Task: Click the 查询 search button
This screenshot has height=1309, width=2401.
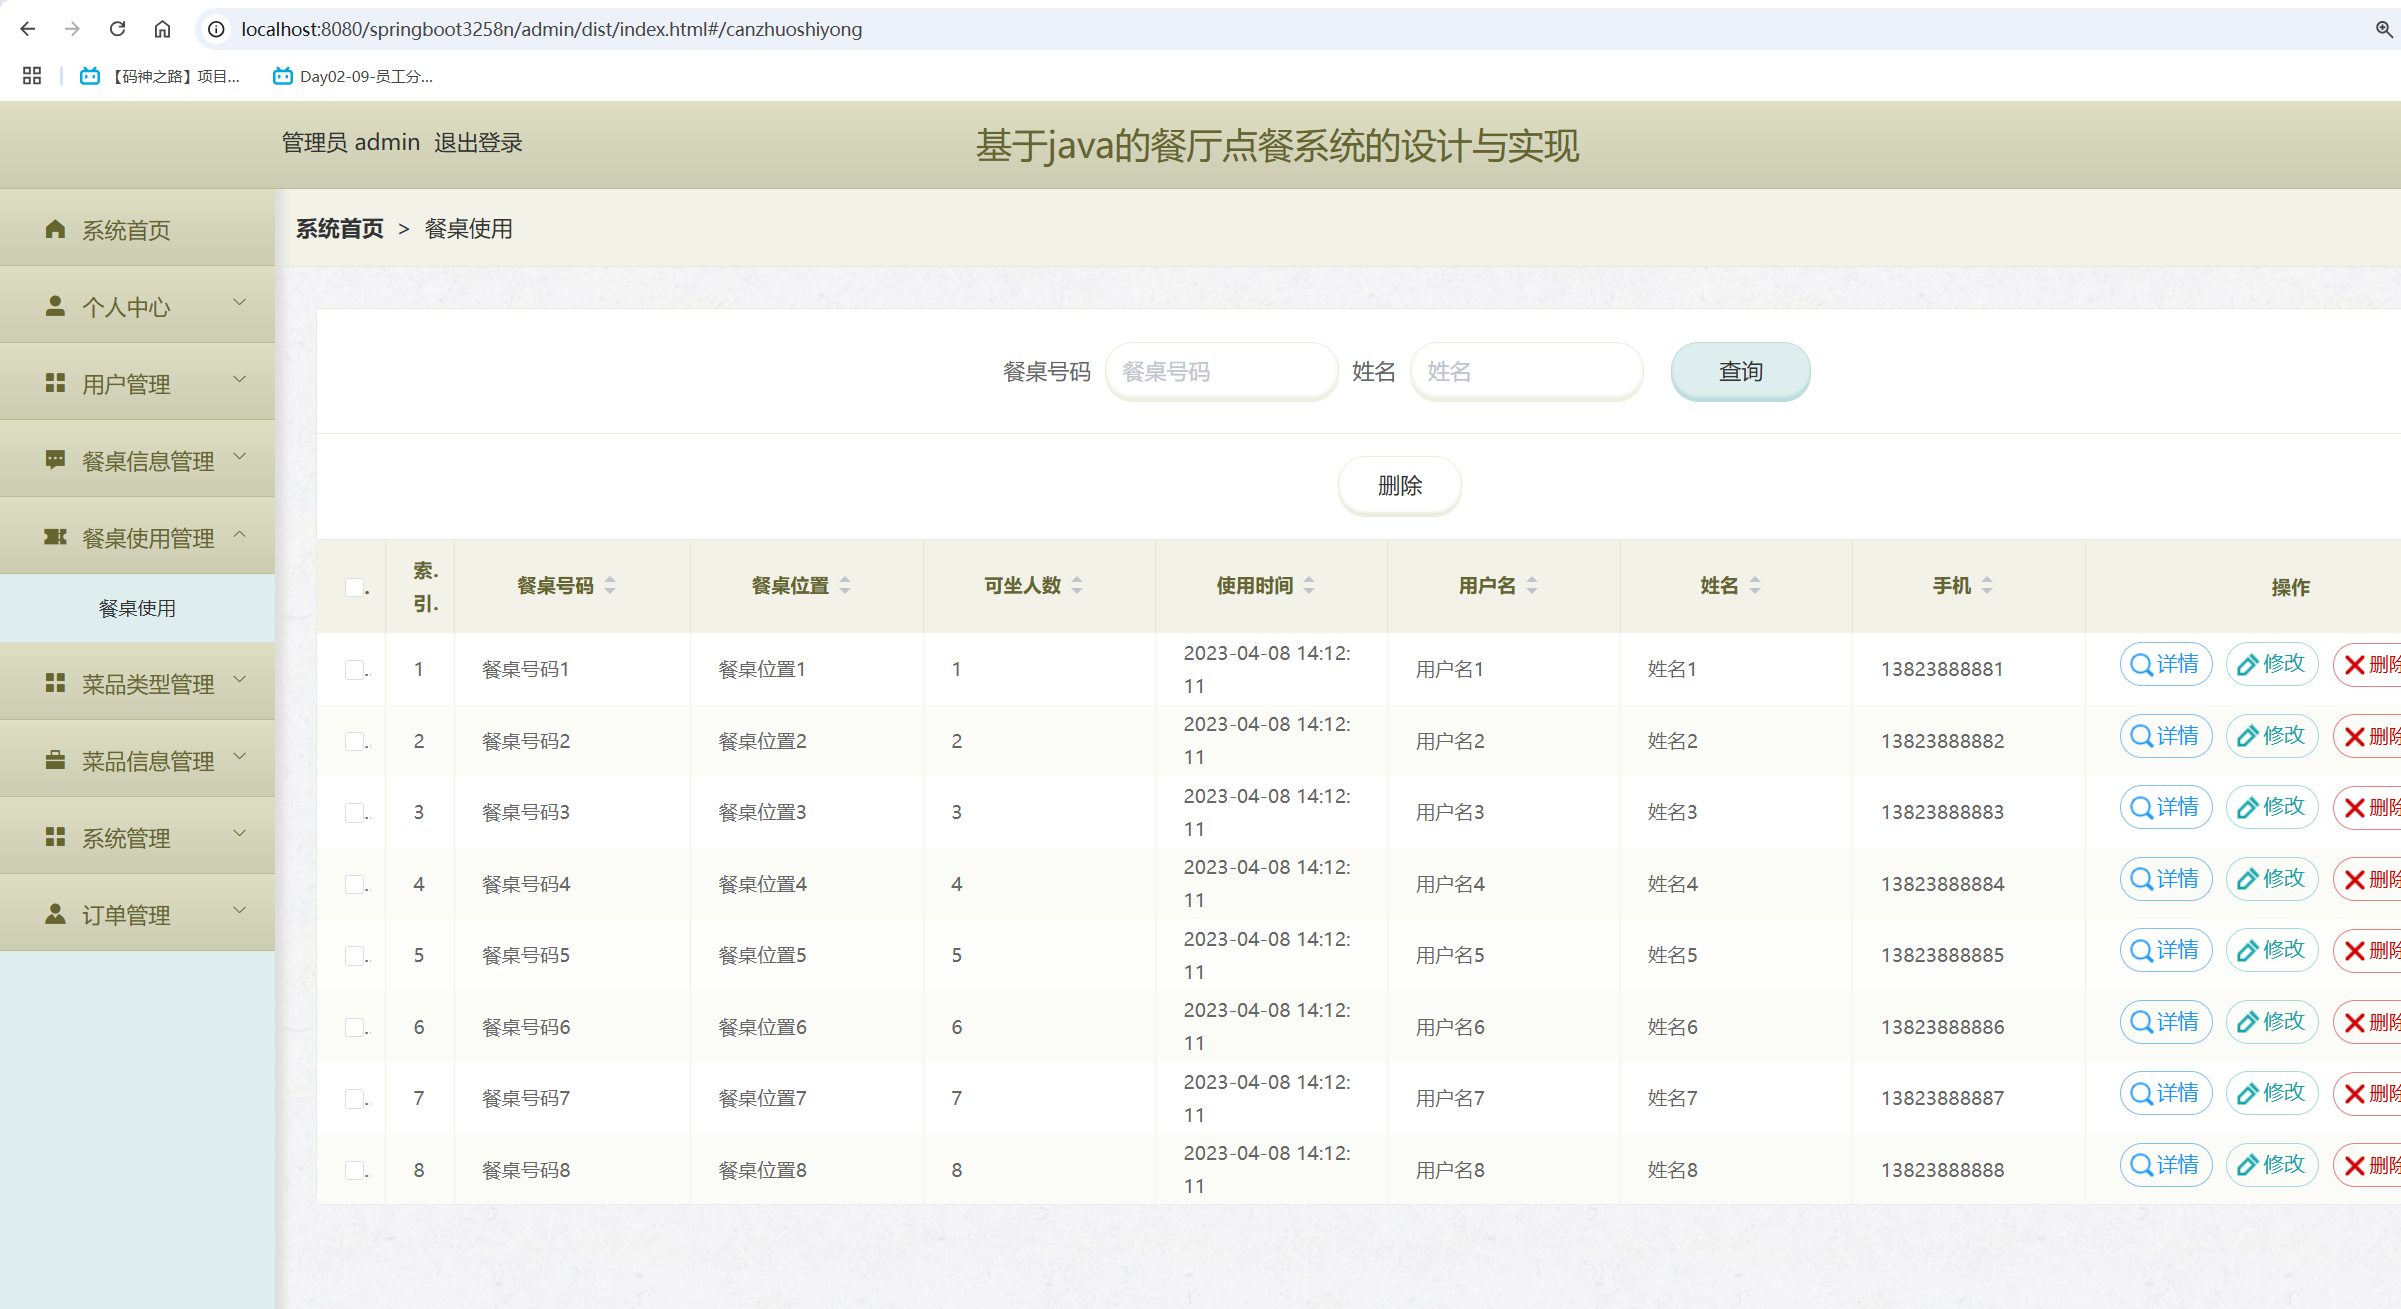Action: [x=1740, y=371]
